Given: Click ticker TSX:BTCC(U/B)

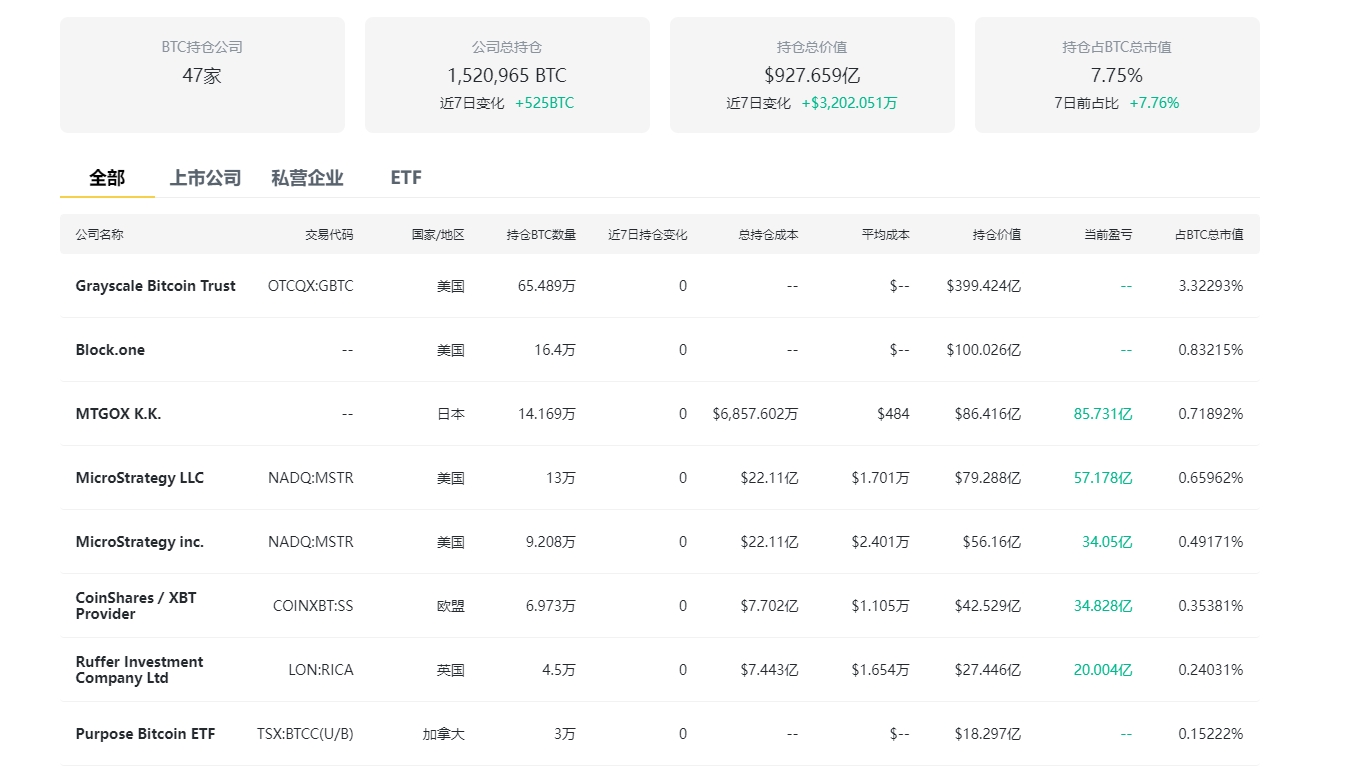Looking at the screenshot, I should (305, 734).
